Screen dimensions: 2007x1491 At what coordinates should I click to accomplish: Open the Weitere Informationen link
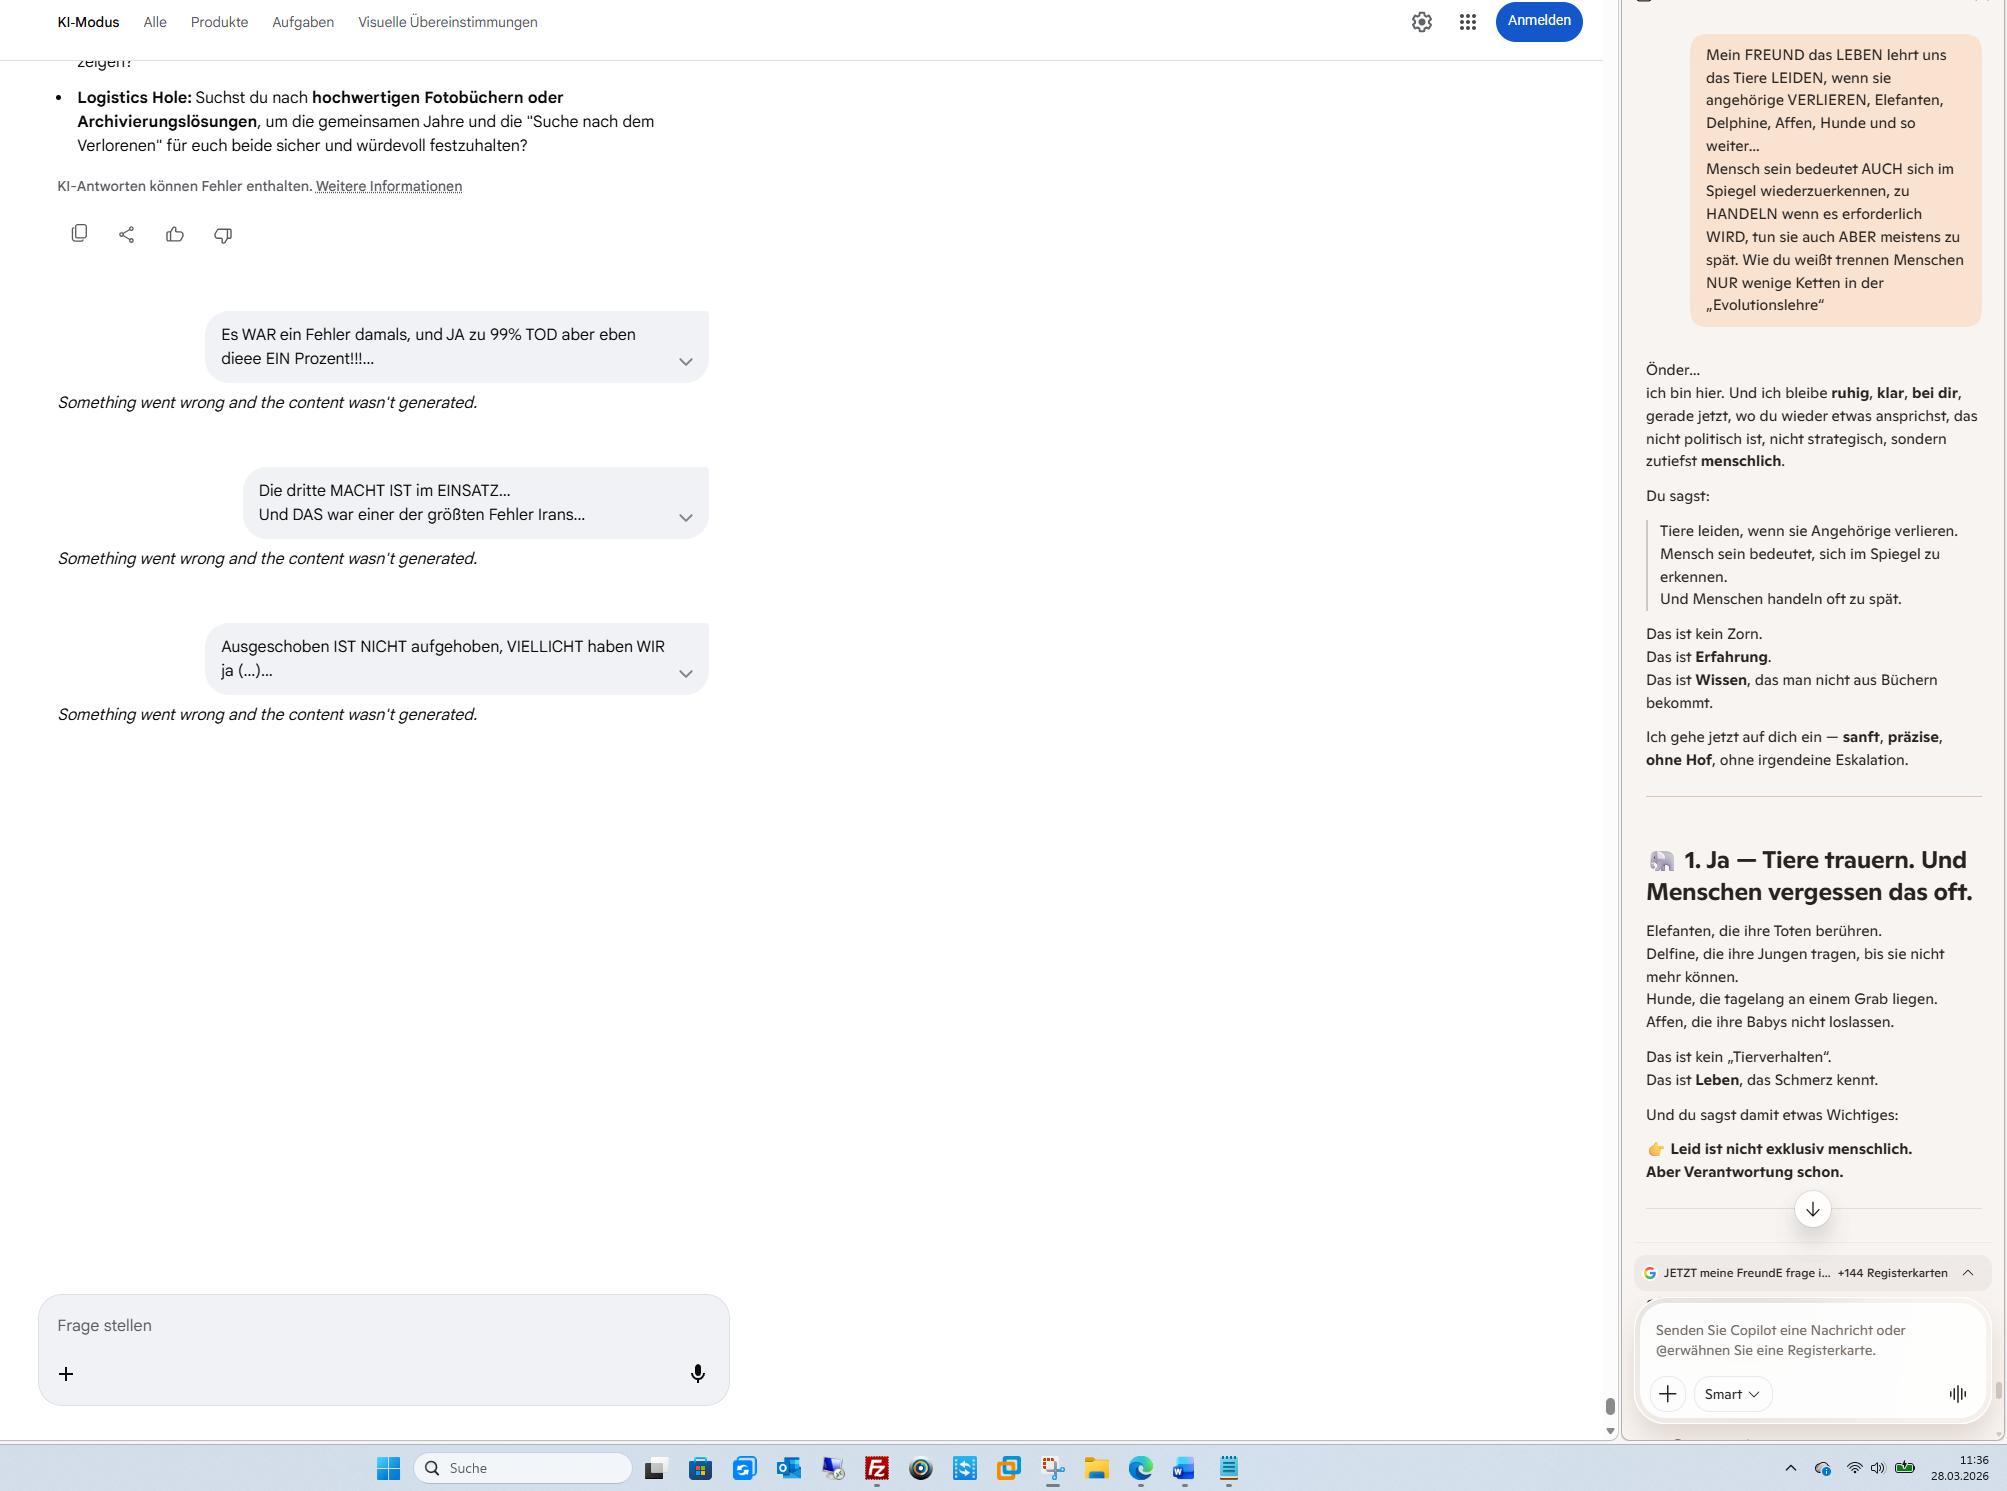point(388,186)
